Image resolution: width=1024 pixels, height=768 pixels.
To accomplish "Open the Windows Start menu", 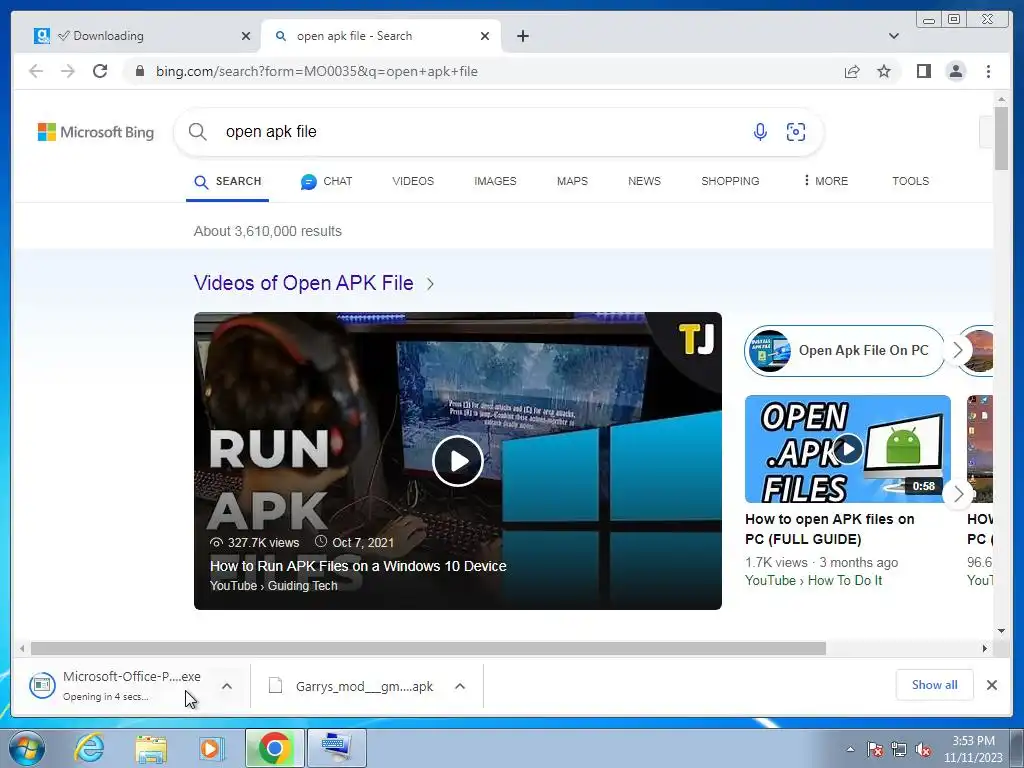I will point(27,748).
